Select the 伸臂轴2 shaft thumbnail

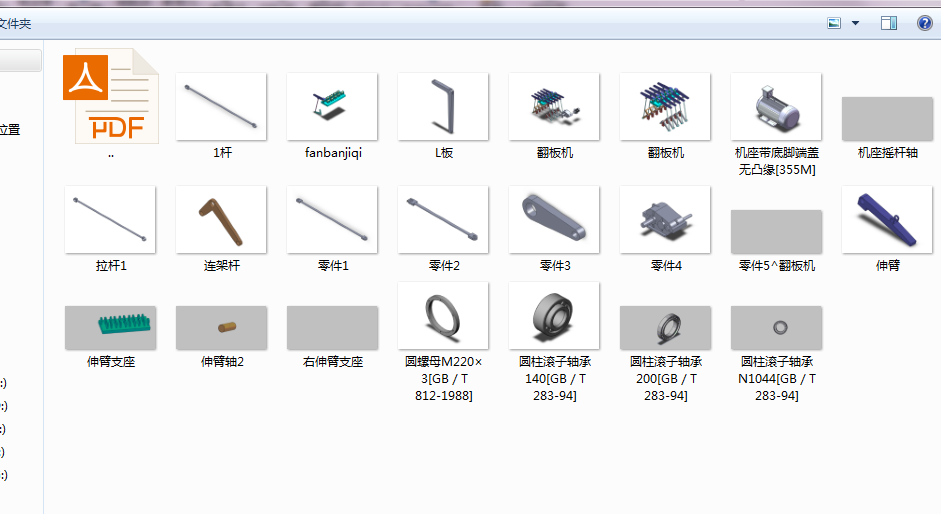(x=221, y=328)
